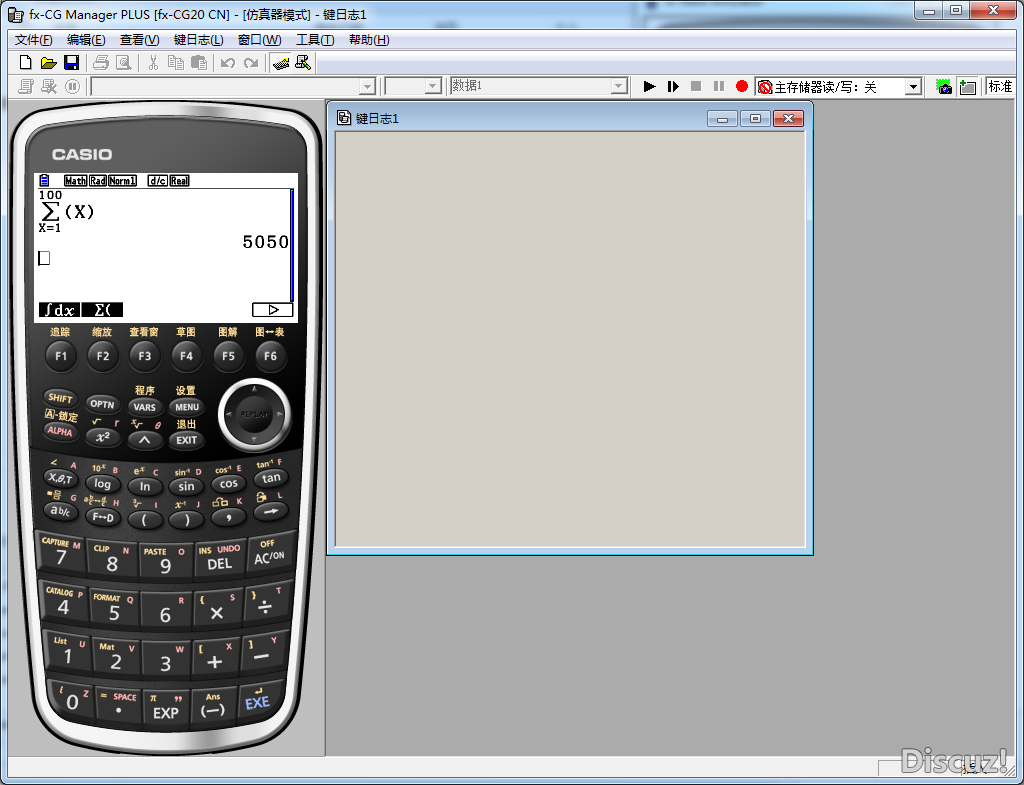This screenshot has width=1024, height=785.
Task: Open the 窗口(W) menu
Action: point(259,40)
